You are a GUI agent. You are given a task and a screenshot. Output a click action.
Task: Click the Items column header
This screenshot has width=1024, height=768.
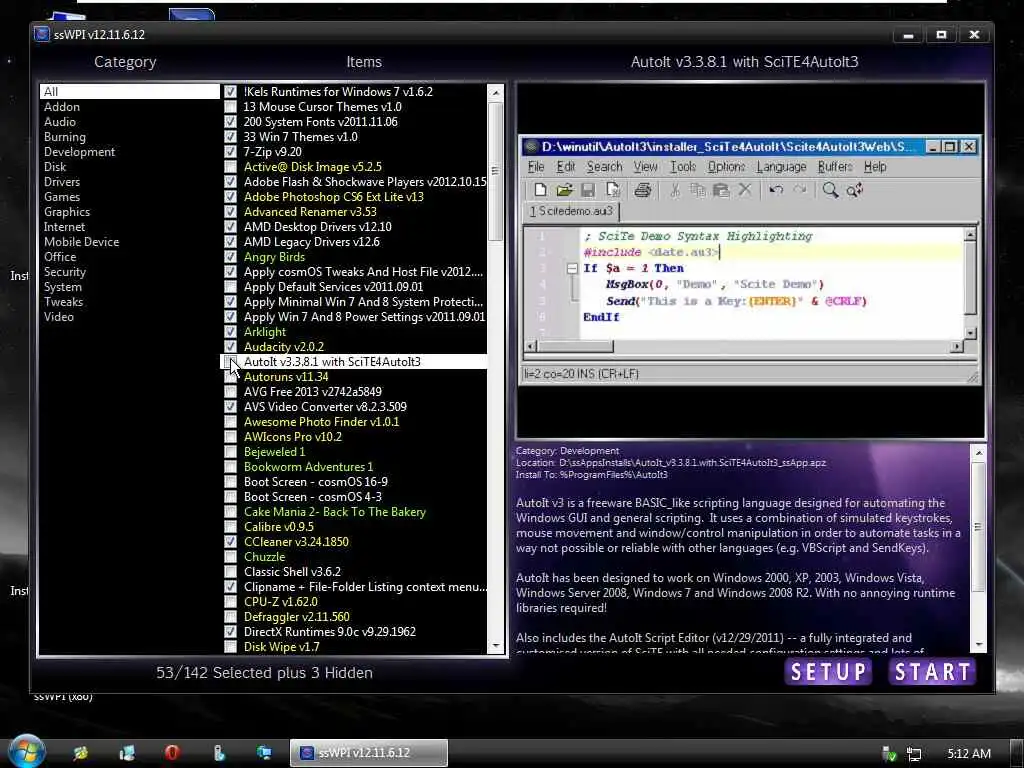click(364, 62)
